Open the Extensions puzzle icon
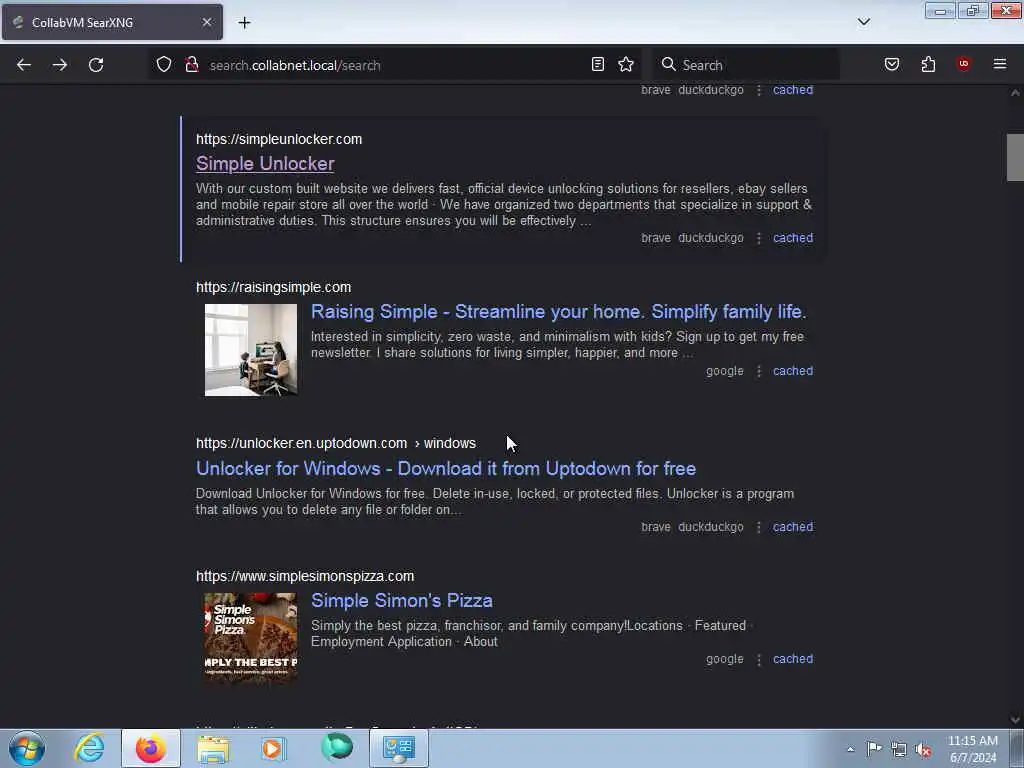Image resolution: width=1024 pixels, height=768 pixels. 928,64
